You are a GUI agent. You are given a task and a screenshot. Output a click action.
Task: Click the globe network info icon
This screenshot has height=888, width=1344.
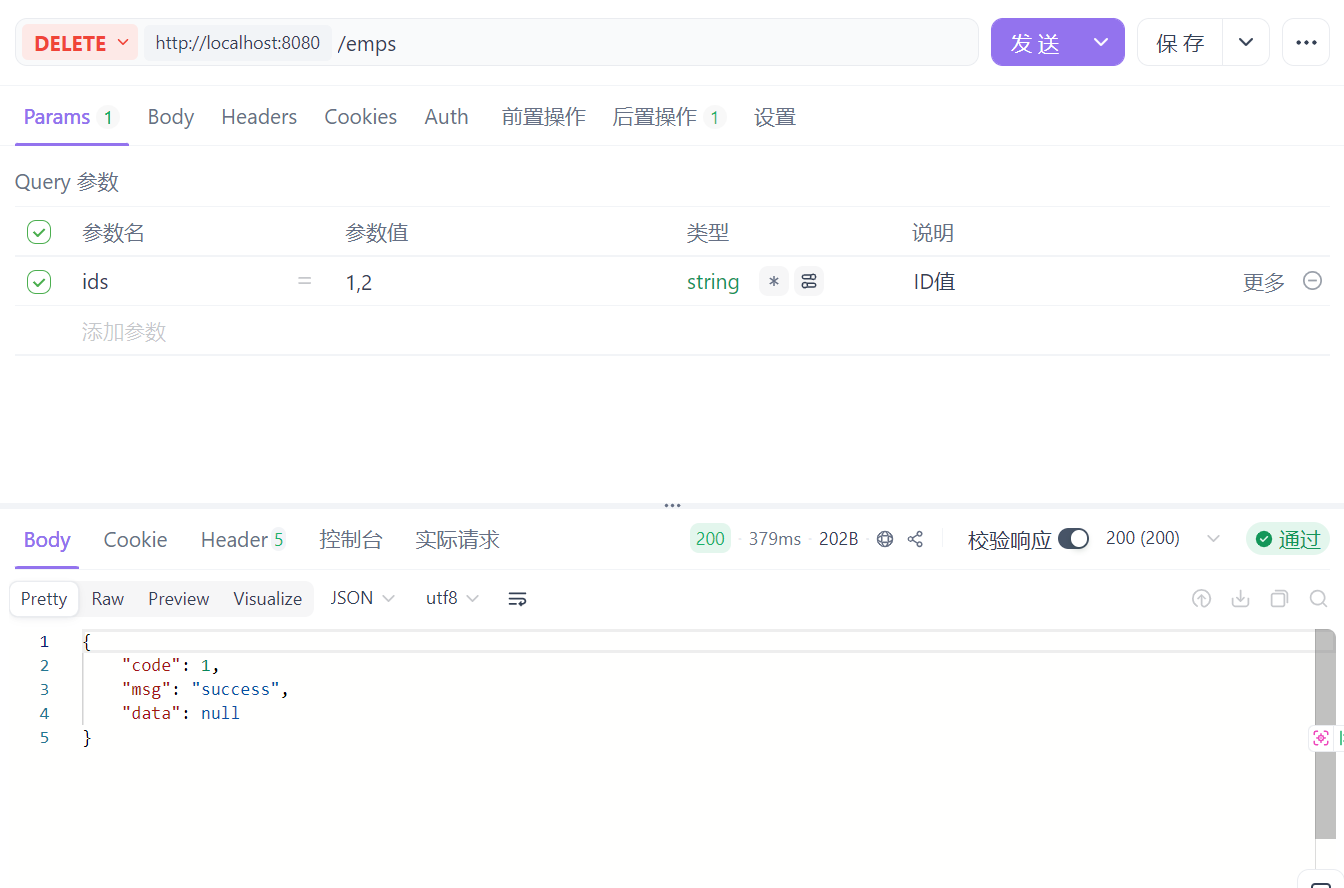pyautogui.click(x=885, y=539)
